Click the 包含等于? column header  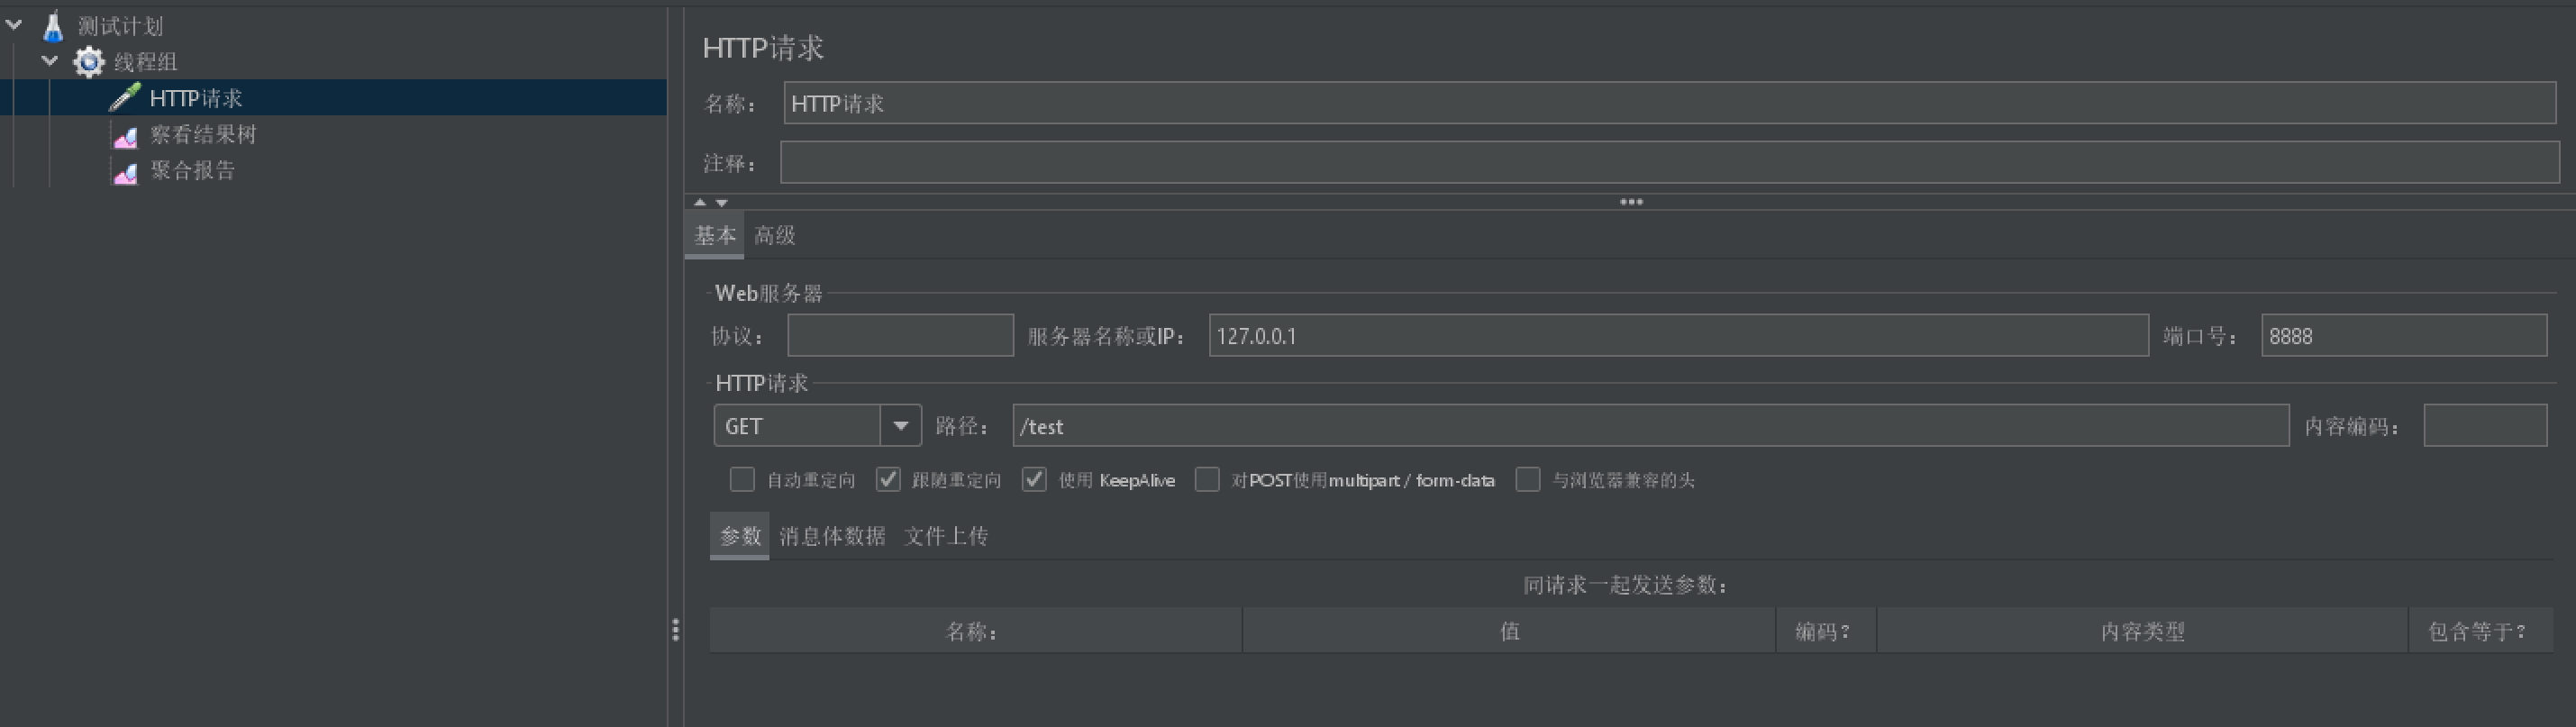click(2480, 631)
